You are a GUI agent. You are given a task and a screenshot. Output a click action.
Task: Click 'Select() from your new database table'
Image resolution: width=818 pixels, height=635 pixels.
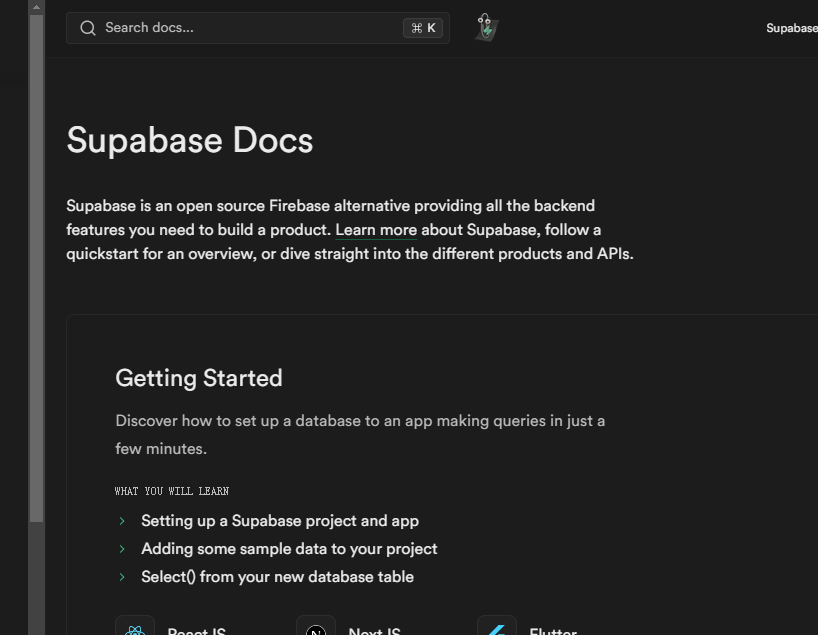pos(277,577)
